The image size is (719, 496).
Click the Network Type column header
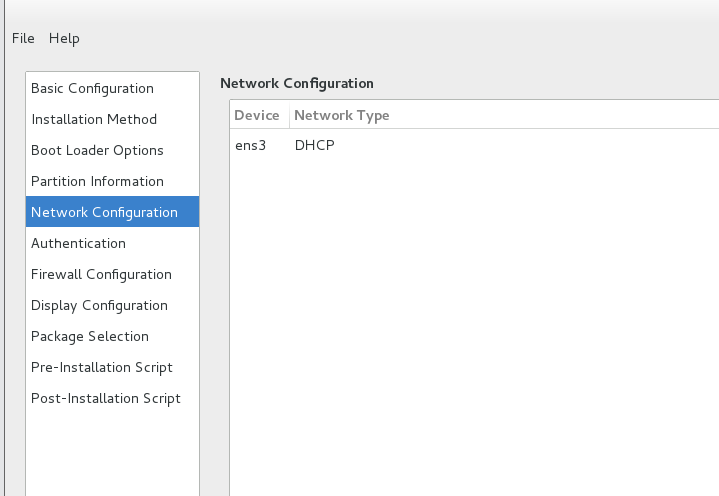click(342, 115)
